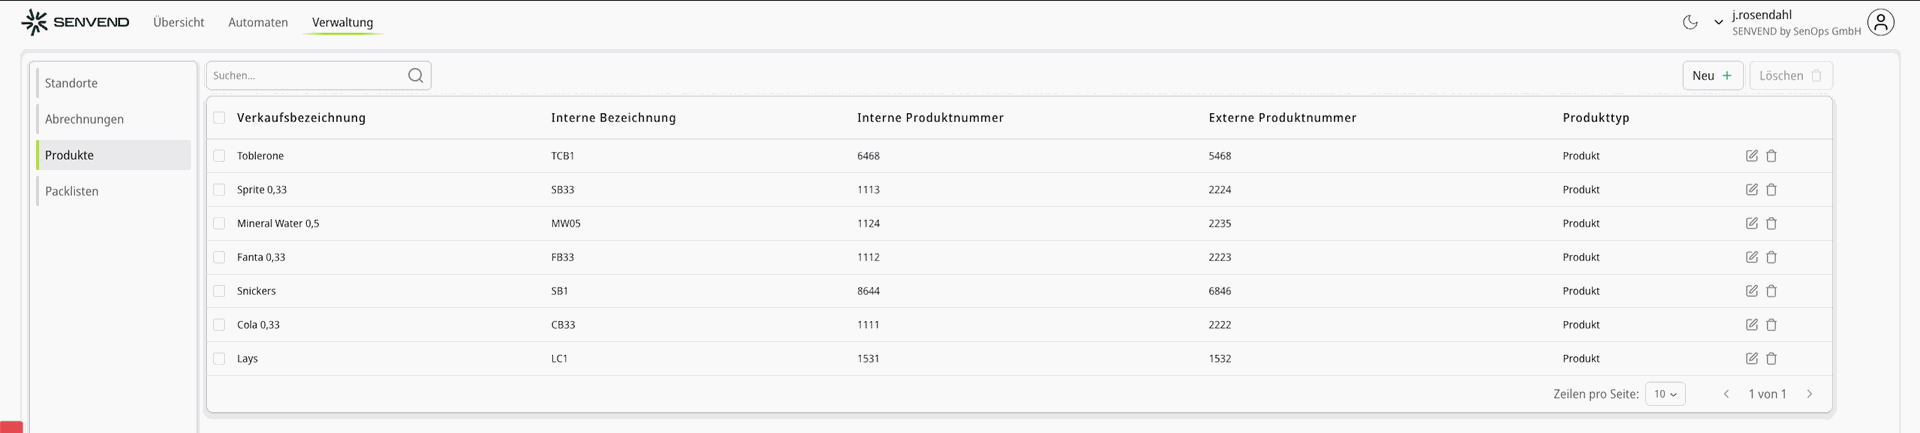The image size is (1920, 433).
Task: Check the Cola 0,33 row checkbox
Action: pos(219,325)
